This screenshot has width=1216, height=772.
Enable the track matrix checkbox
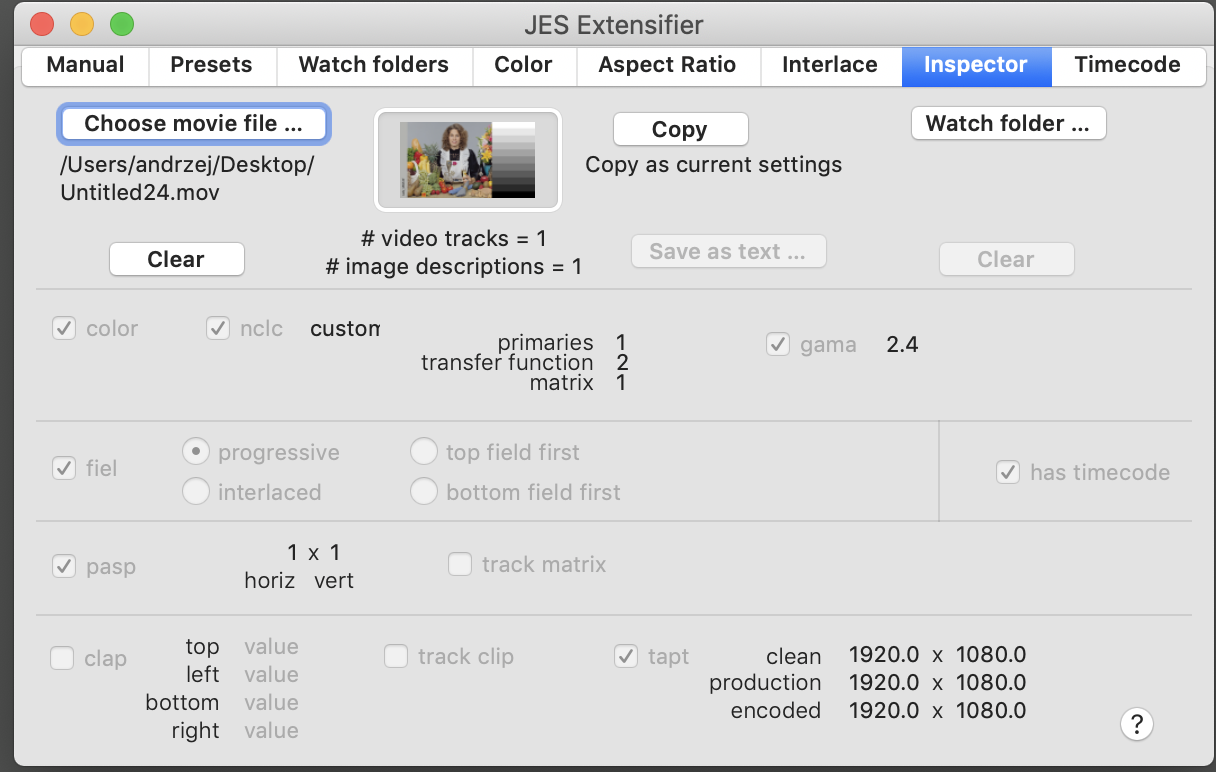(460, 565)
